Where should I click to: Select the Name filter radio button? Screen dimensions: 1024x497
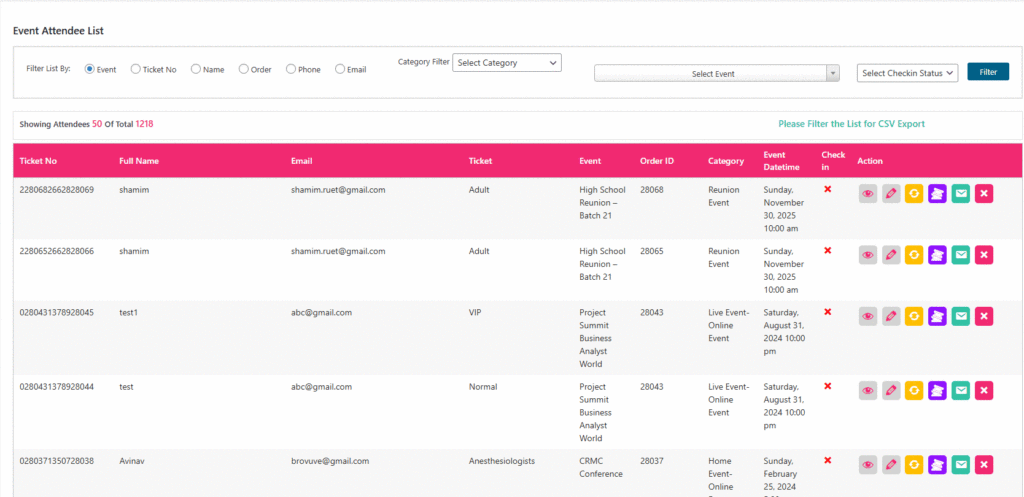(x=195, y=69)
